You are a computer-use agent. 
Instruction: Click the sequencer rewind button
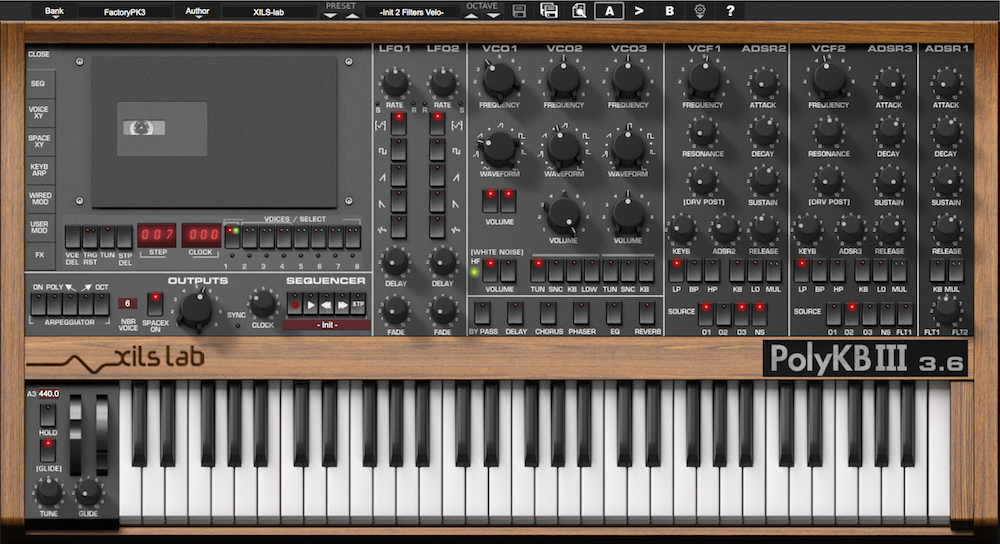(x=326, y=303)
